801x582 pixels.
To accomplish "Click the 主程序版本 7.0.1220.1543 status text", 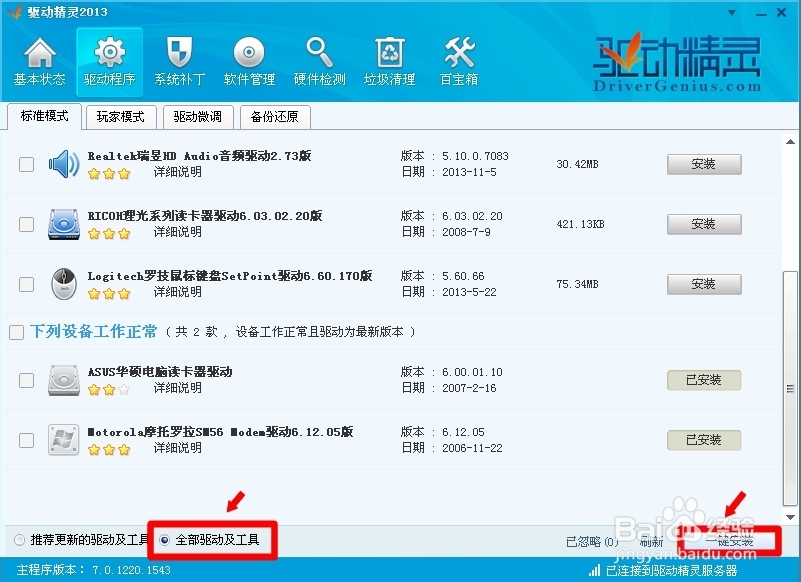I will (x=93, y=570).
